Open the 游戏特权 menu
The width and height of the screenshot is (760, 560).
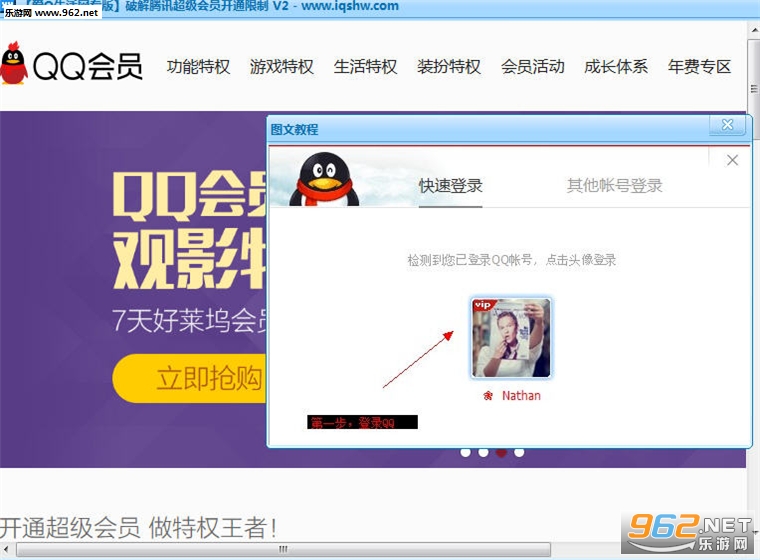[x=282, y=66]
